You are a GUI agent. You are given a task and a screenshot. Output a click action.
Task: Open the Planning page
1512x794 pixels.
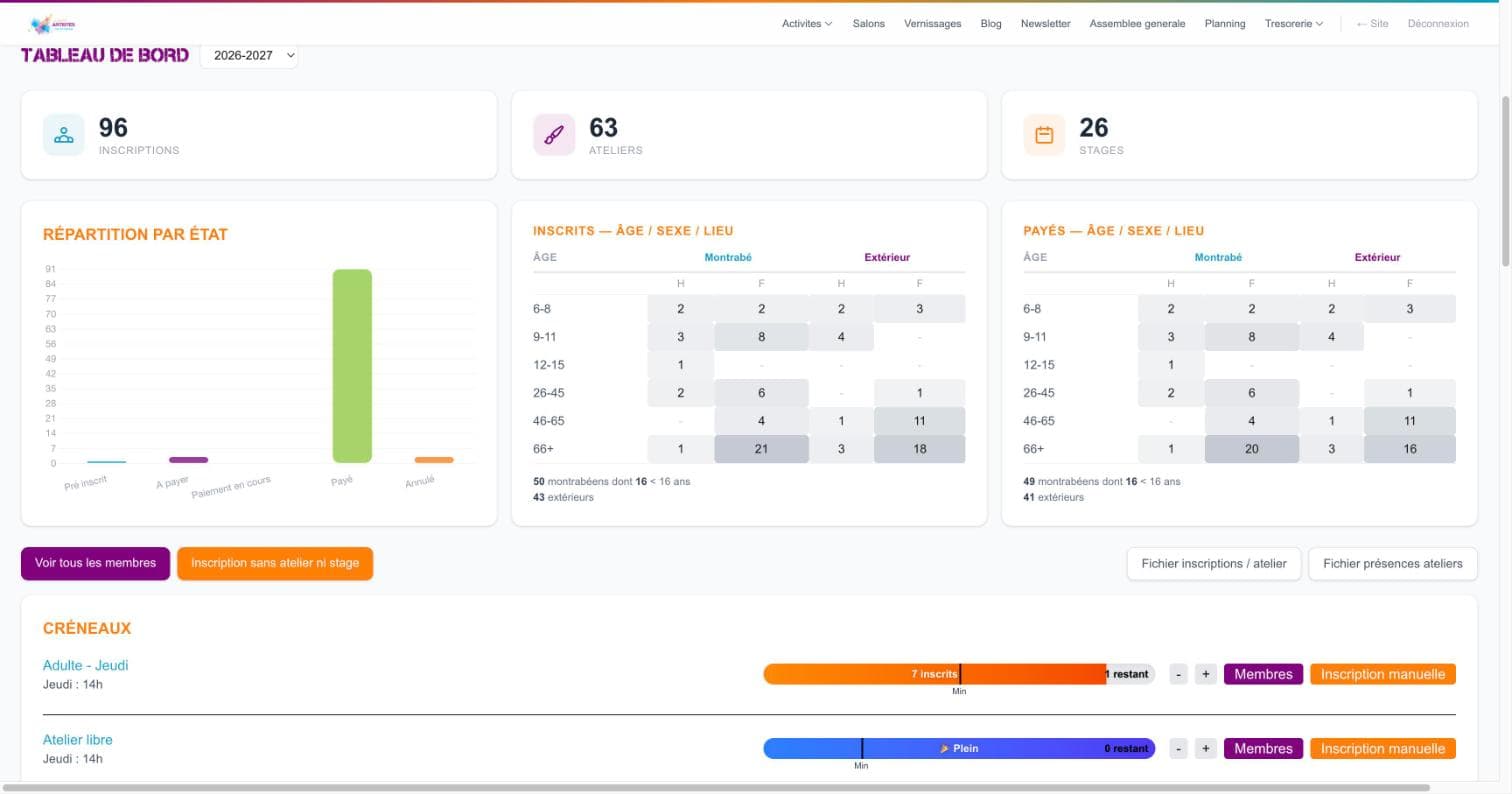pyautogui.click(x=1225, y=24)
